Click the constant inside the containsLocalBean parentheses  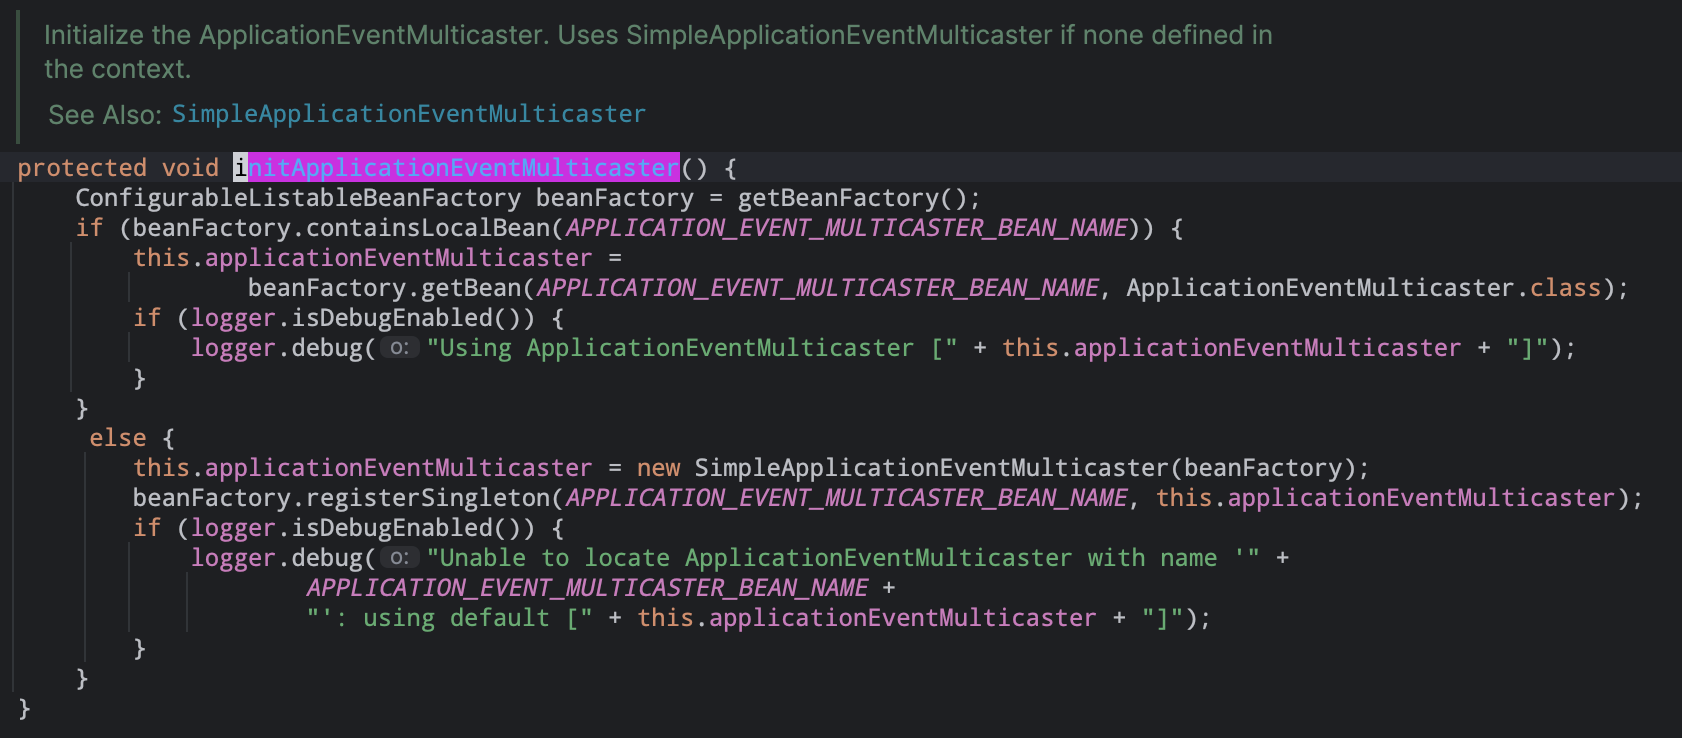coord(846,228)
